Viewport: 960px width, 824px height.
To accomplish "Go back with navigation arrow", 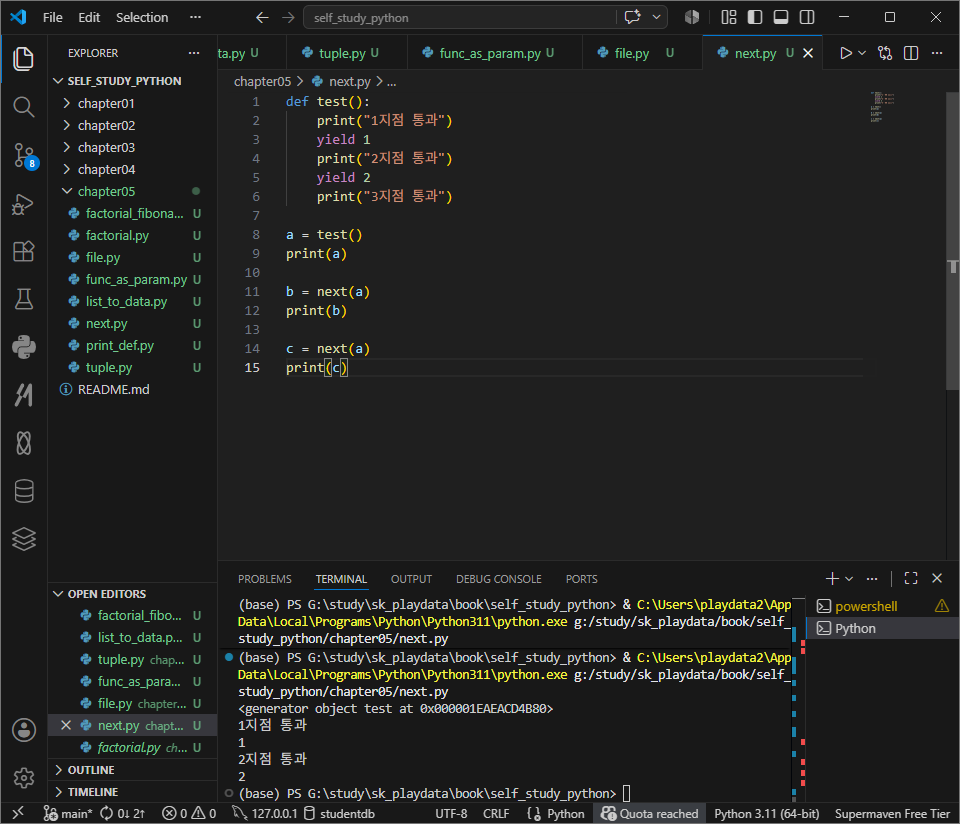I will click(x=262, y=18).
